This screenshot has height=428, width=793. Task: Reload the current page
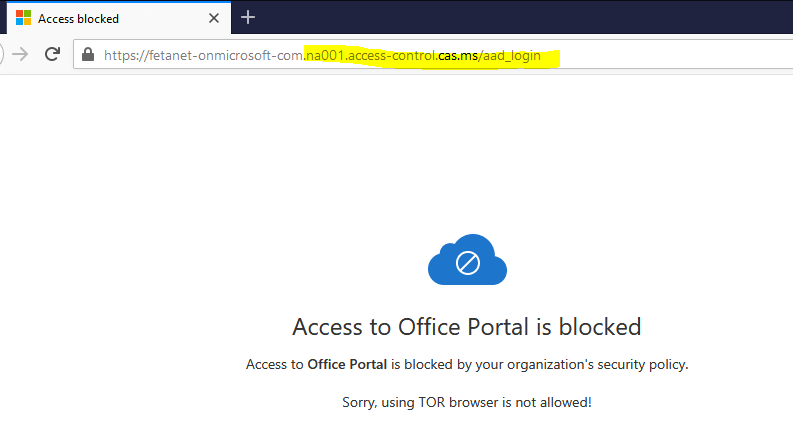(52, 55)
